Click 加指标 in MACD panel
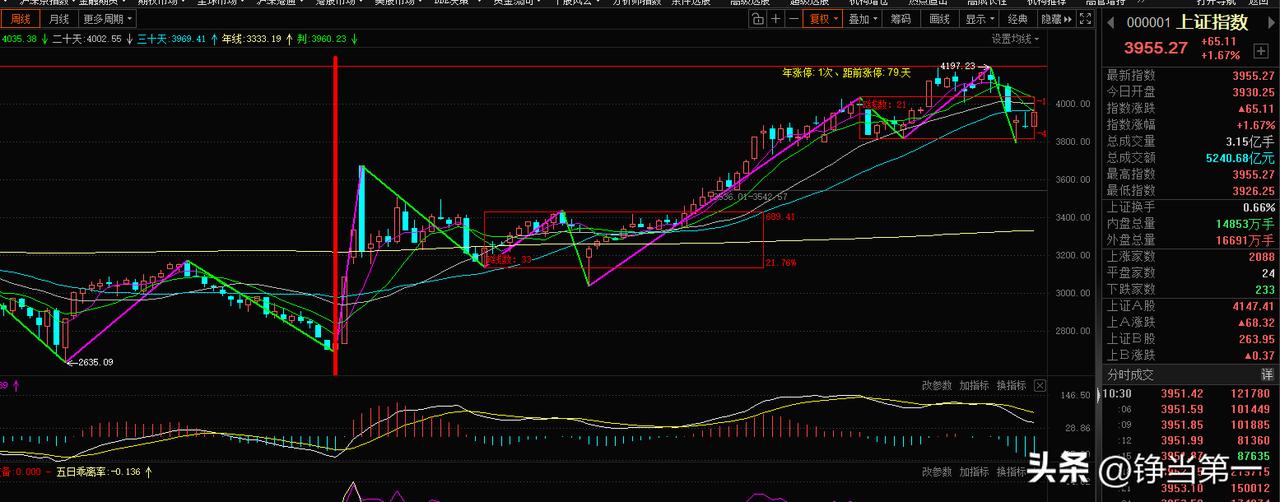Screen dimensions: 1280x502 point(974,385)
